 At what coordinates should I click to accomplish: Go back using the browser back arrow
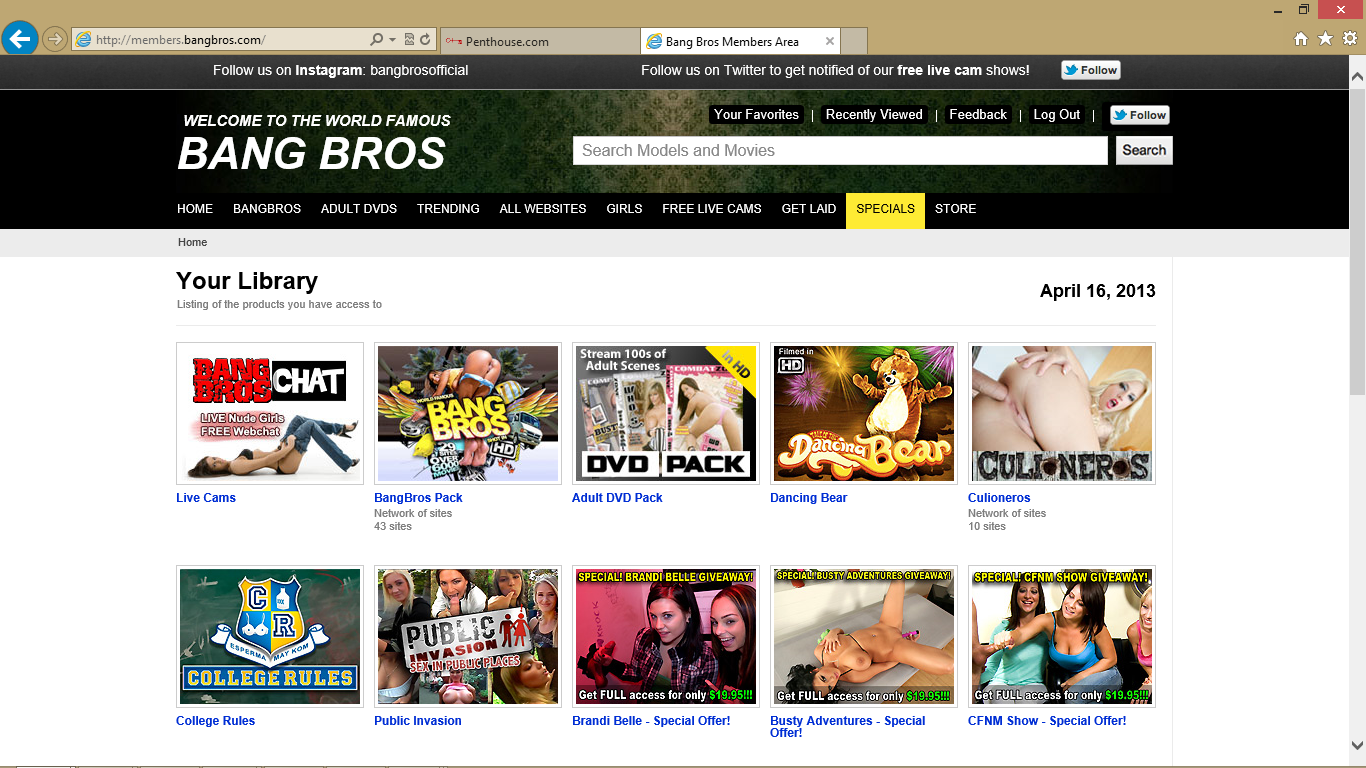pos(20,39)
